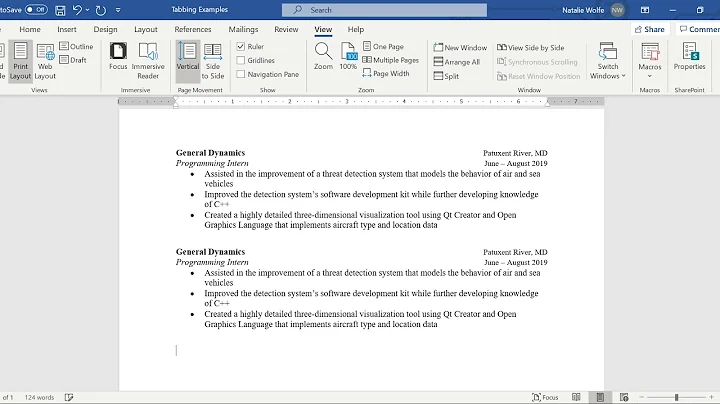Open SharePoint Properties

click(689, 56)
